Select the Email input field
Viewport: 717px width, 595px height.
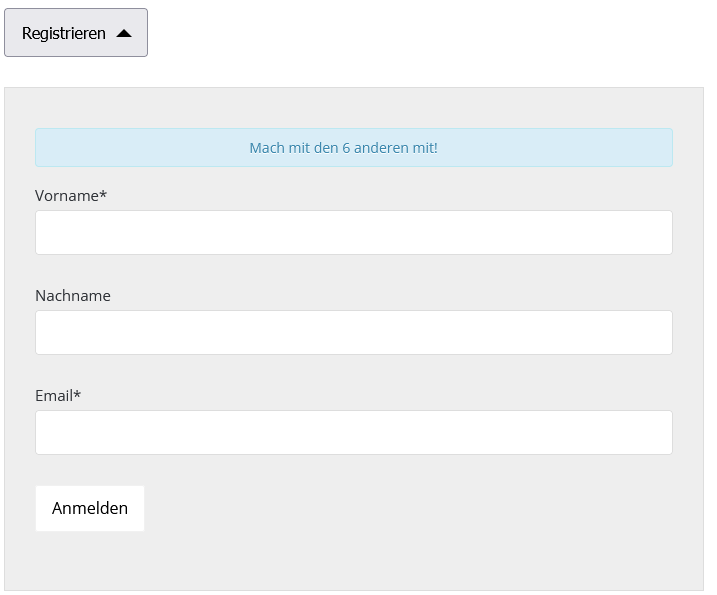[x=354, y=432]
